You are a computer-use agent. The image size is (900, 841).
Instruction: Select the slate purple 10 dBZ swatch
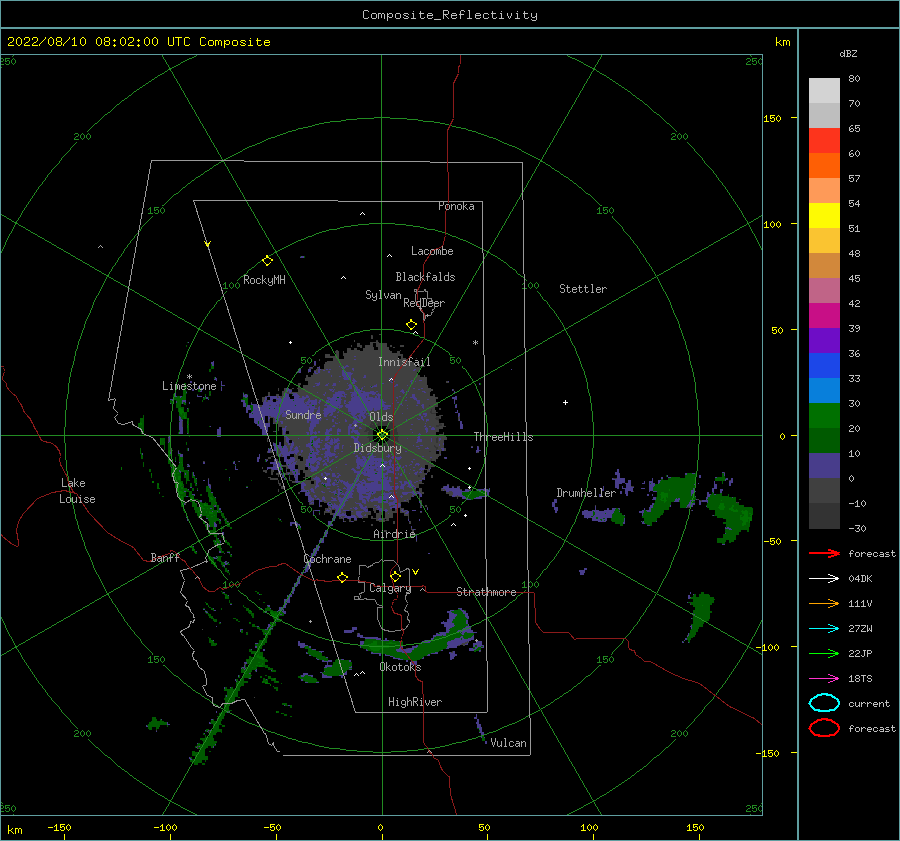[824, 466]
